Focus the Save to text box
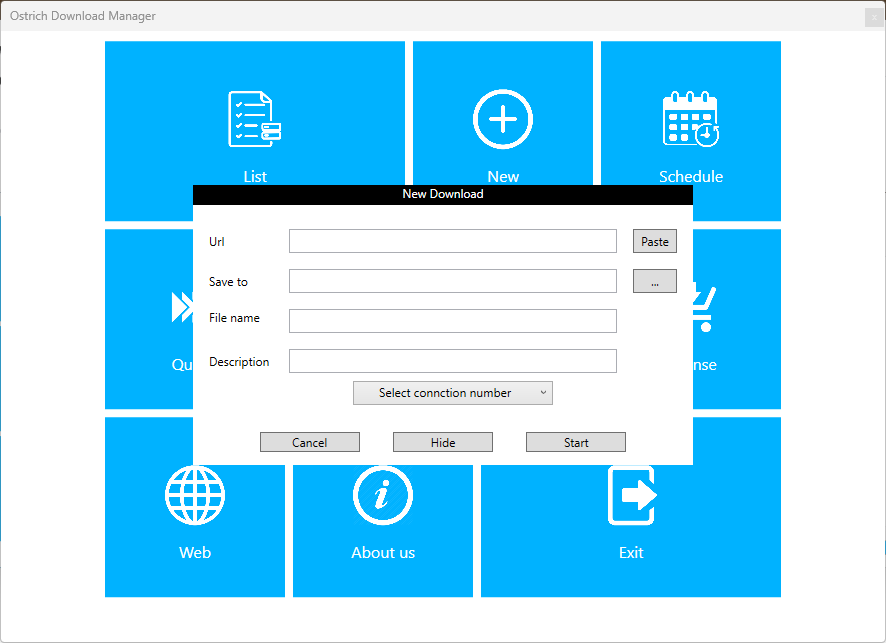 click(x=452, y=281)
